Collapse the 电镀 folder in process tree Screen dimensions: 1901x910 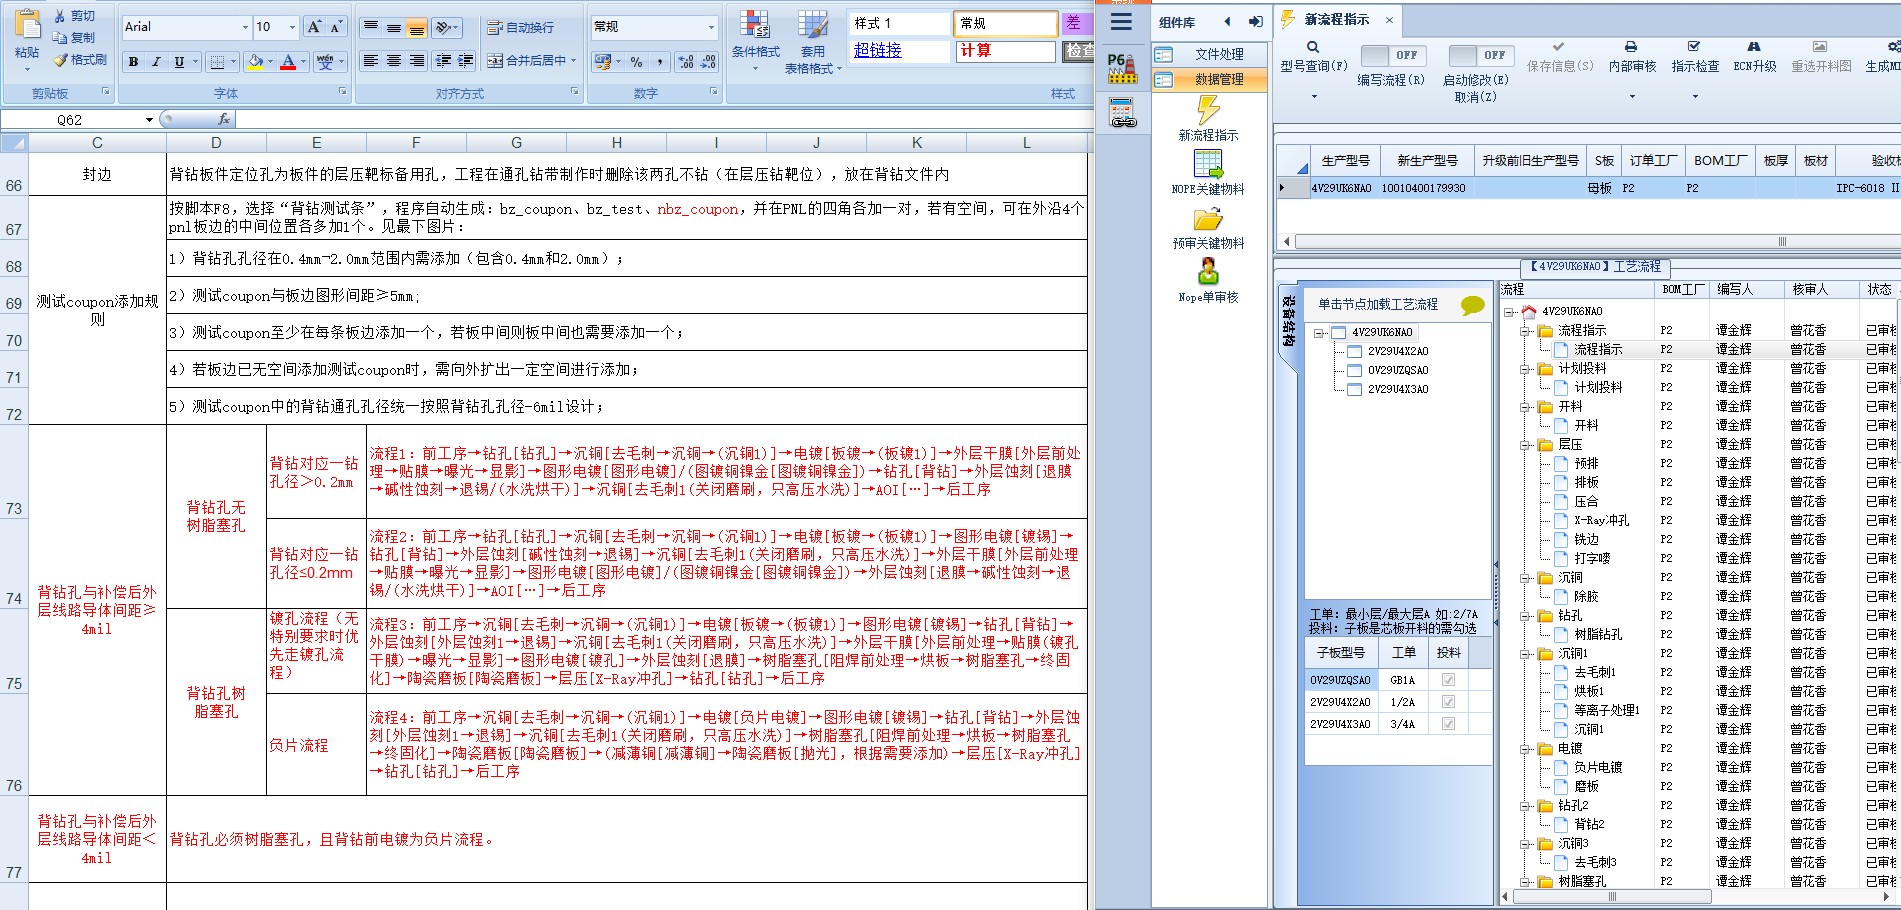pos(1526,749)
